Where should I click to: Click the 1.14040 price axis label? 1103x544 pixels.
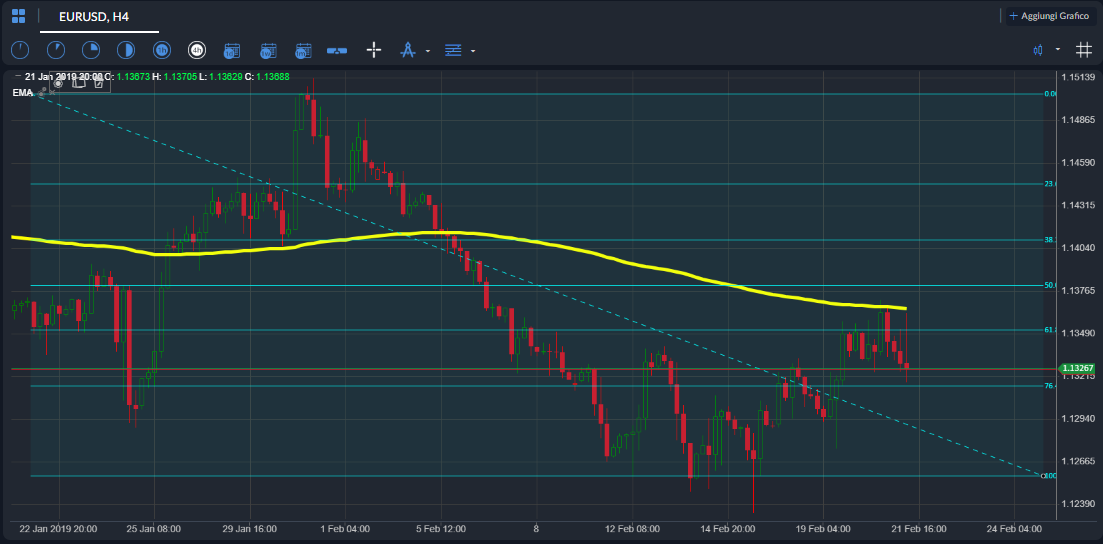(1077, 248)
